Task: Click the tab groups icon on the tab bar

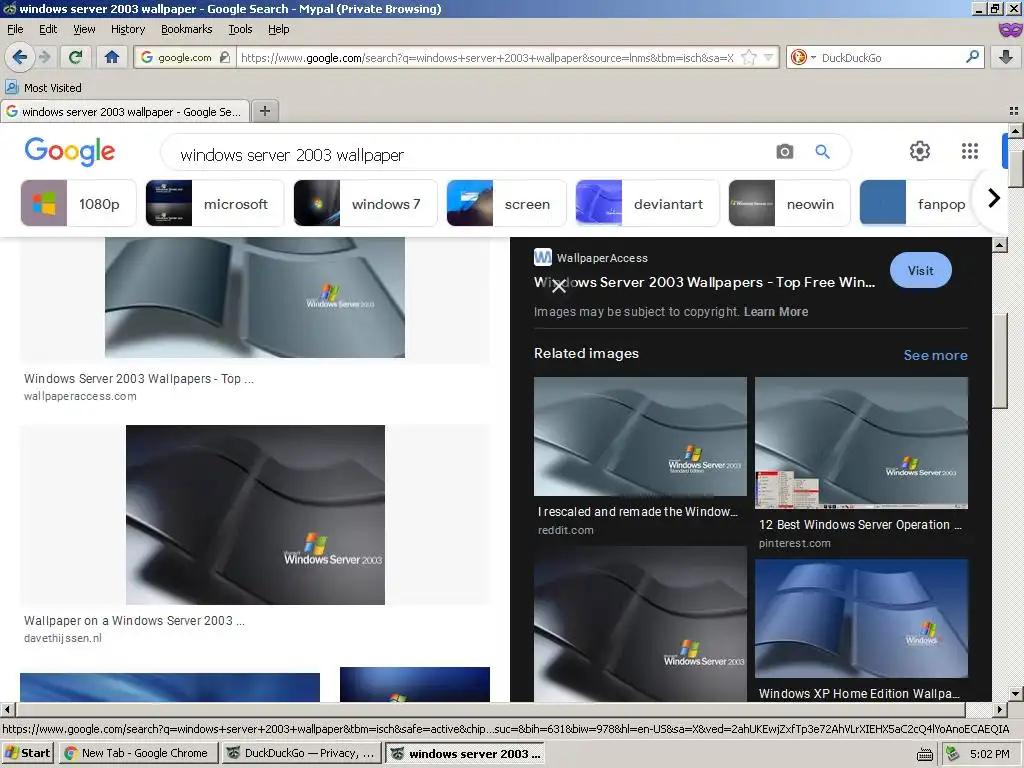Action: (x=1014, y=111)
